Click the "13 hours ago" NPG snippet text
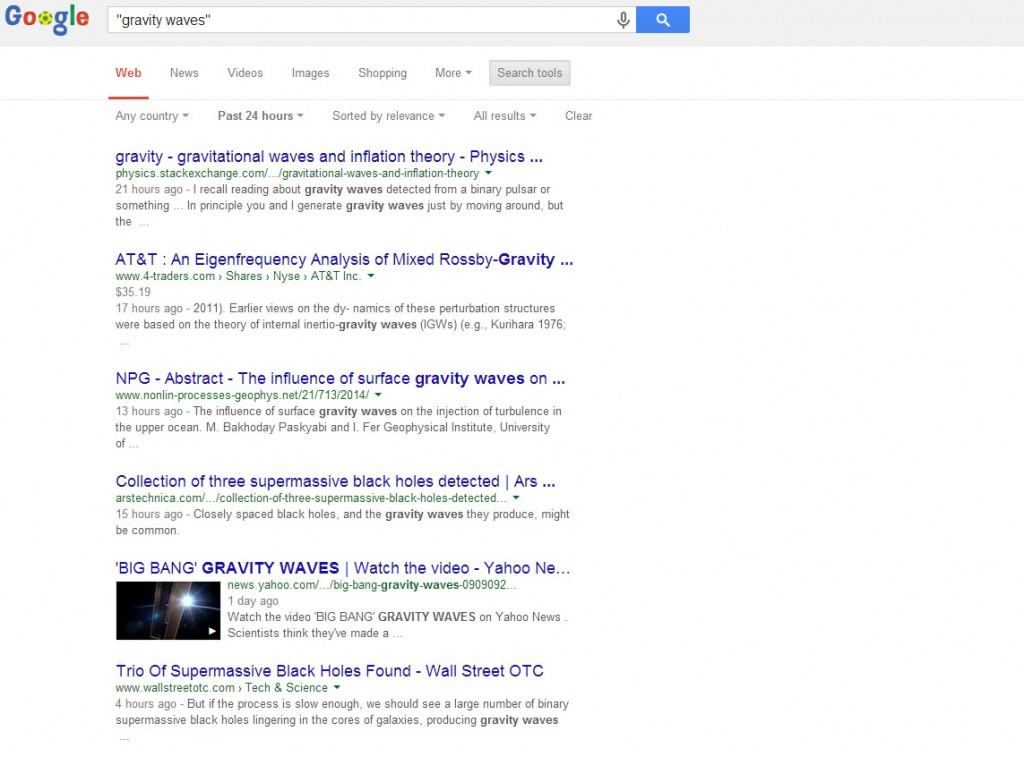Image resolution: width=1024 pixels, height=757 pixels. coord(149,411)
